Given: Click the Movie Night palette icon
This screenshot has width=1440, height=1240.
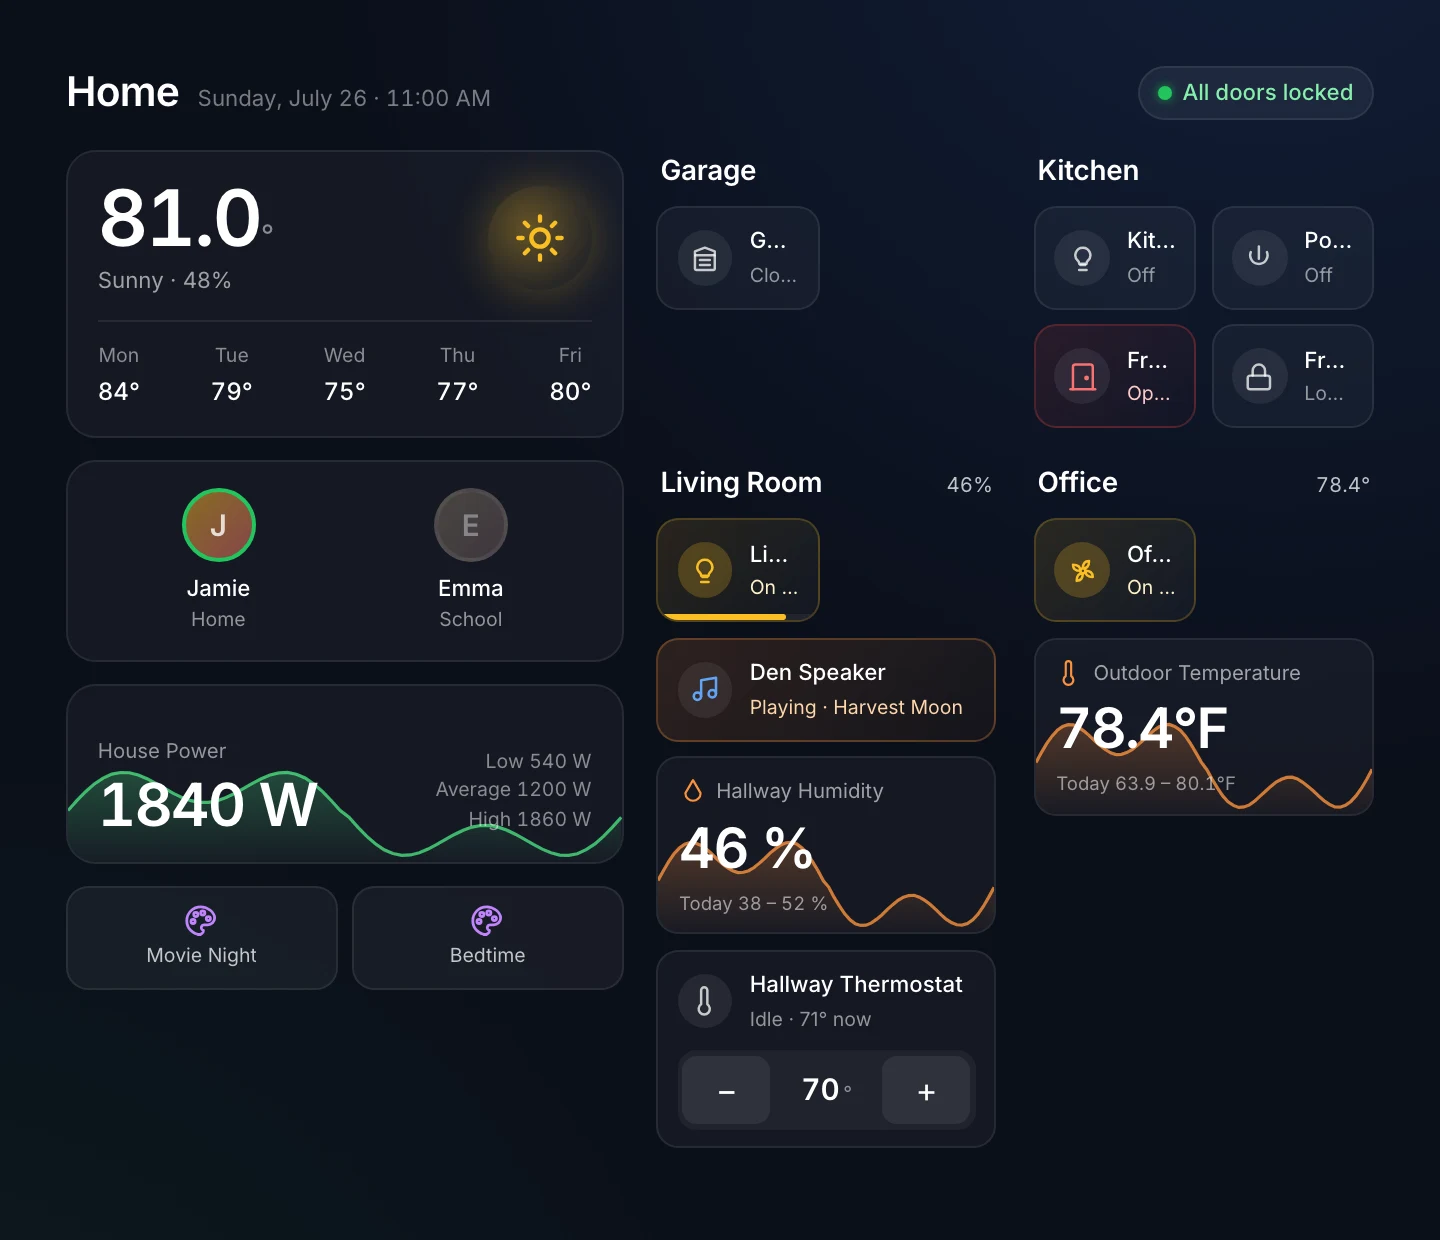Looking at the screenshot, I should pyautogui.click(x=201, y=920).
